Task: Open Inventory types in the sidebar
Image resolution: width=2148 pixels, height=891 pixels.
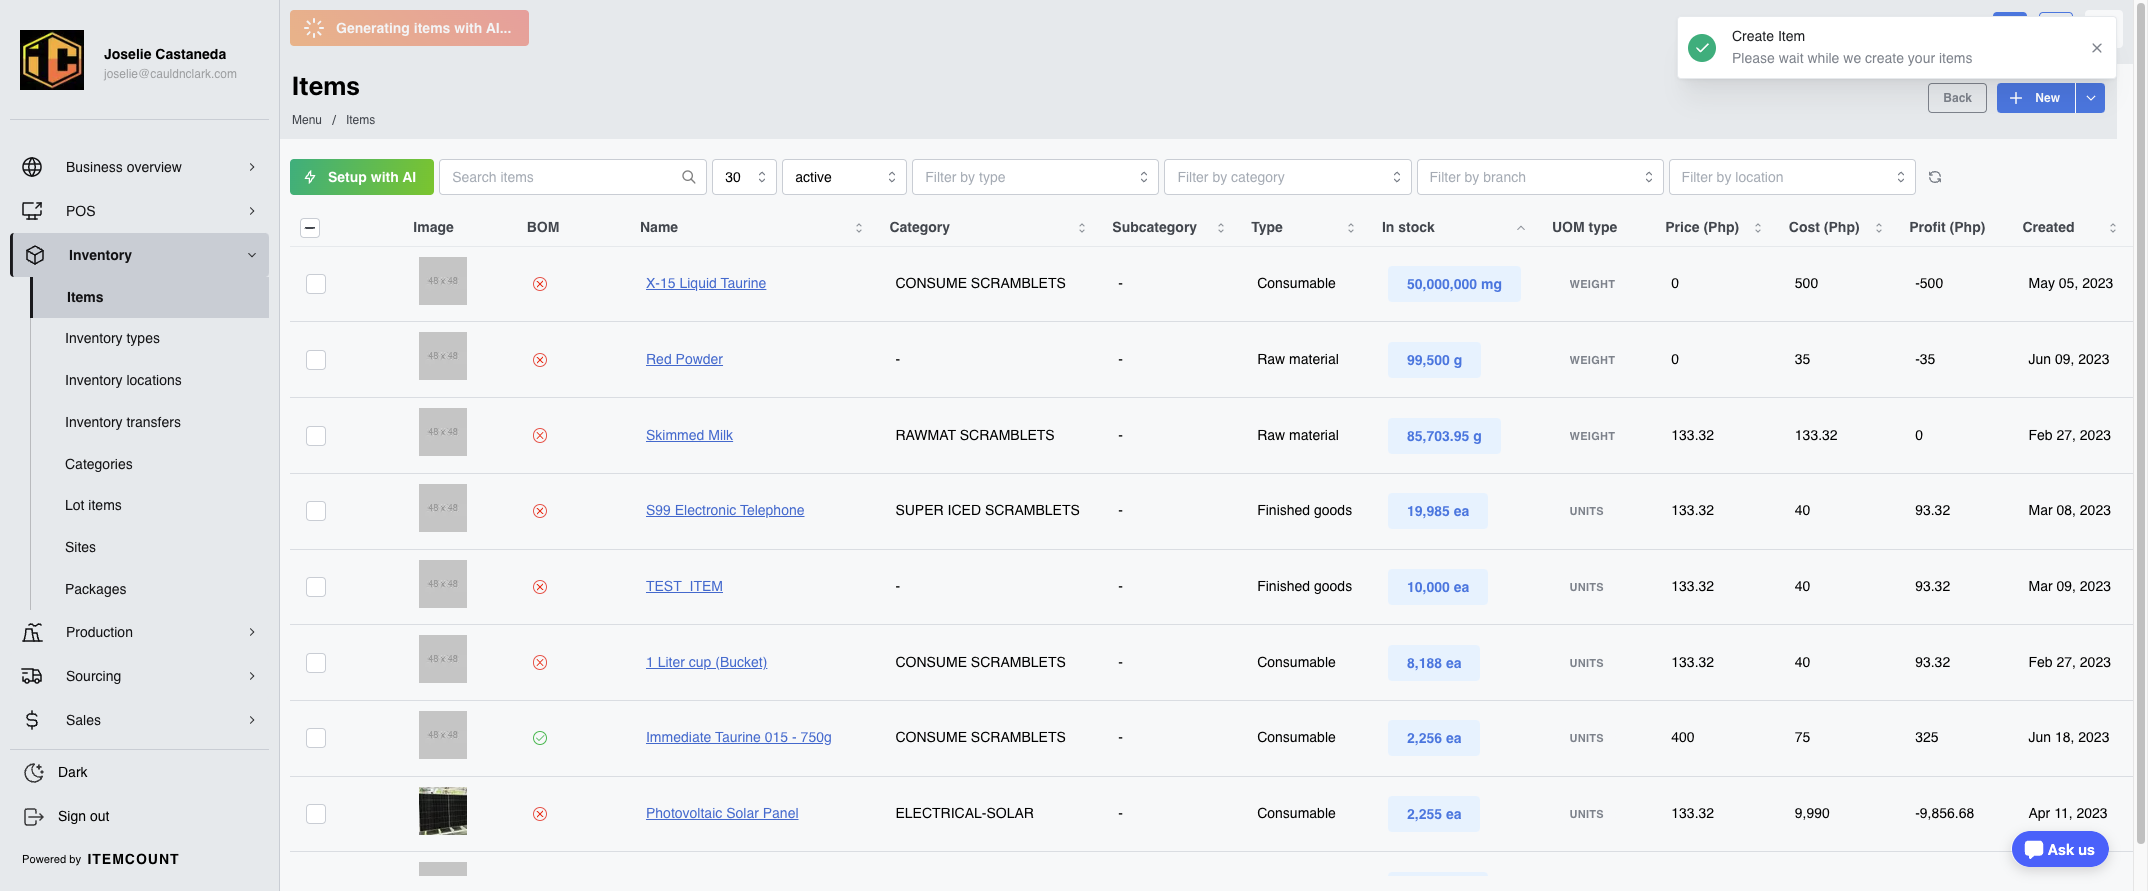Action: (112, 338)
